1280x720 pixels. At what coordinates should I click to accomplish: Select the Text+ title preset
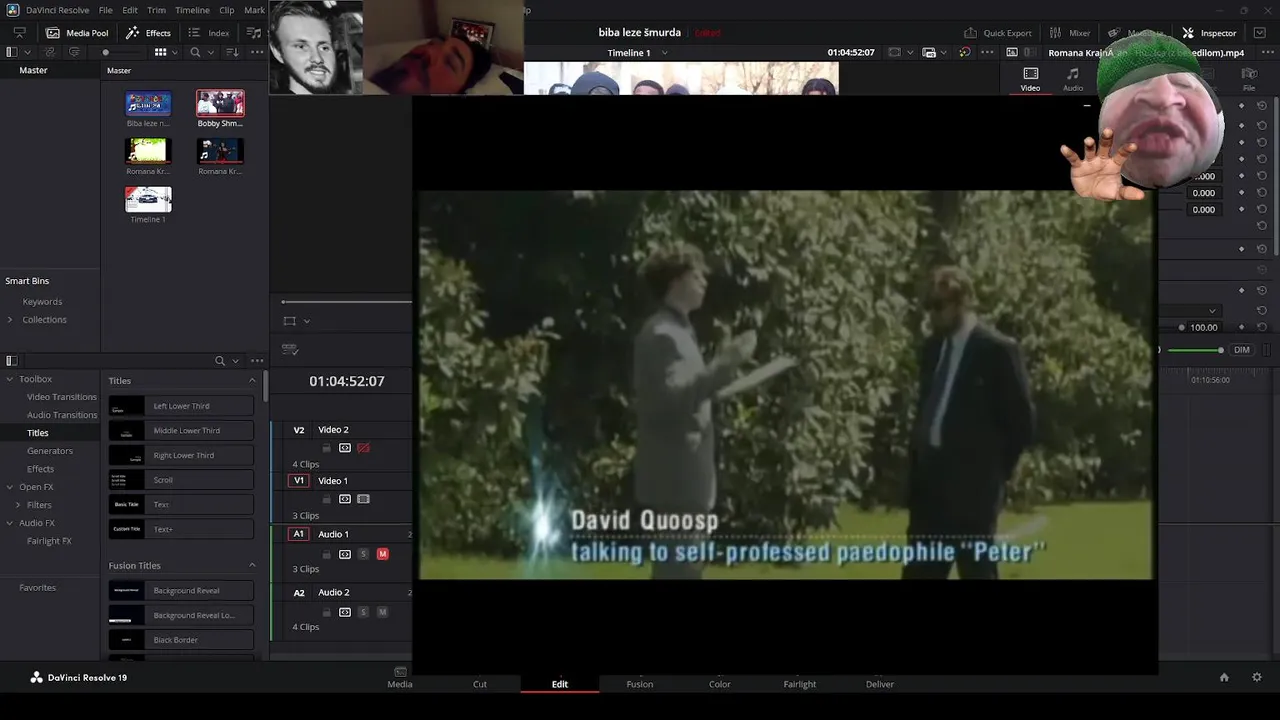(x=181, y=529)
